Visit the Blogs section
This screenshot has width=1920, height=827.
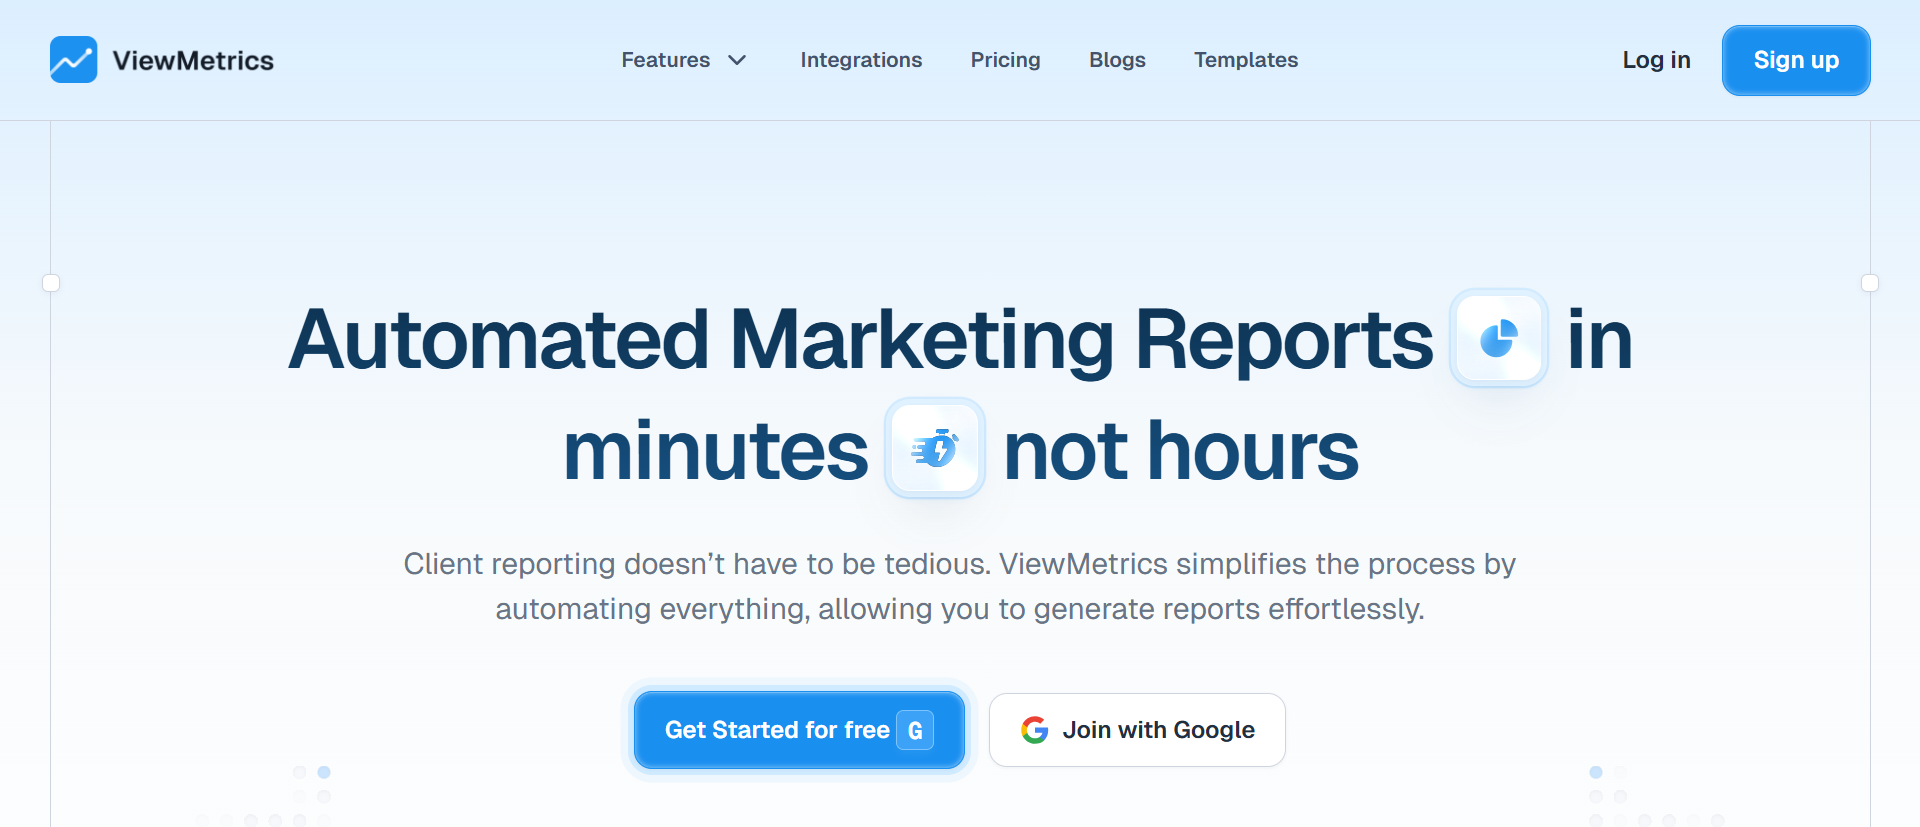(x=1117, y=60)
